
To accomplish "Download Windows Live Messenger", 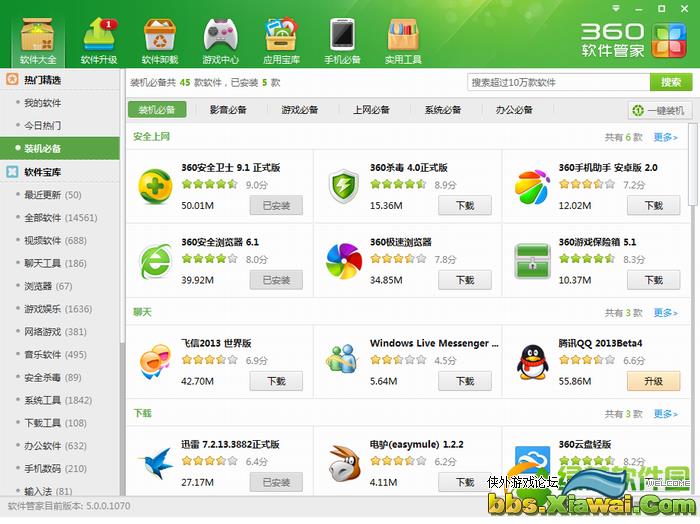I will point(465,381).
